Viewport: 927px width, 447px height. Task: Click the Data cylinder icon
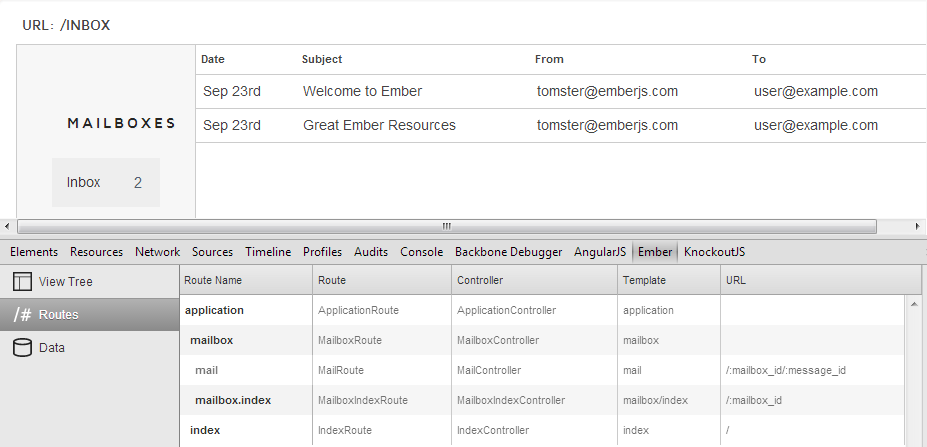(22, 348)
